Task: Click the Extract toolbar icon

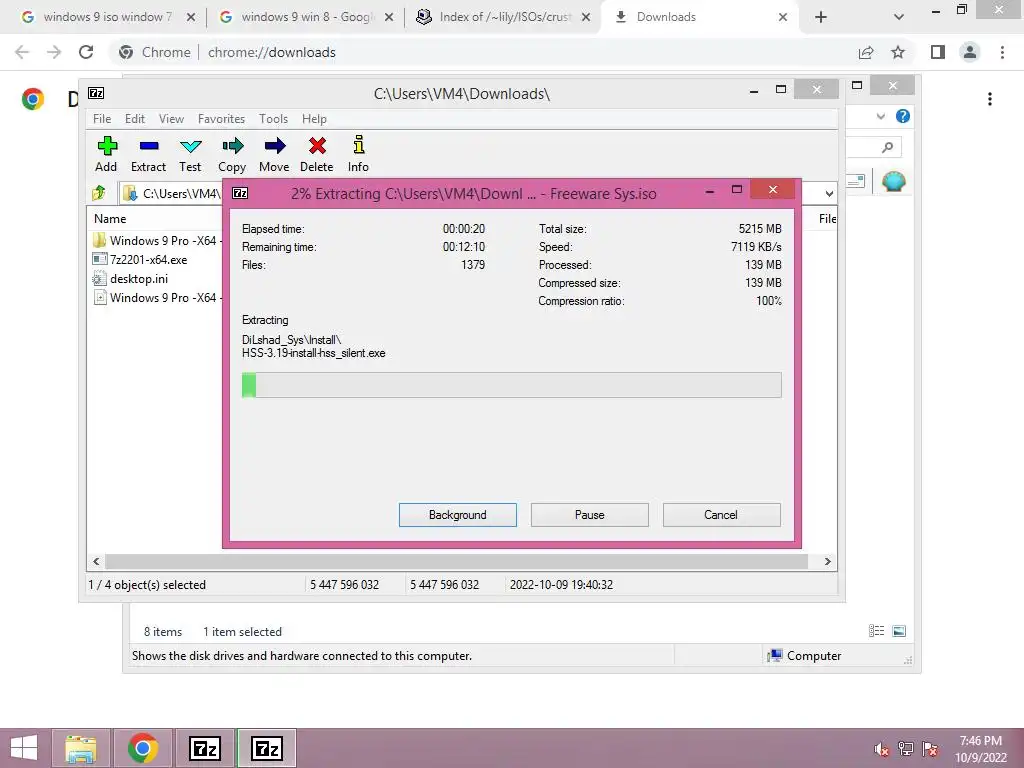Action: (148, 154)
